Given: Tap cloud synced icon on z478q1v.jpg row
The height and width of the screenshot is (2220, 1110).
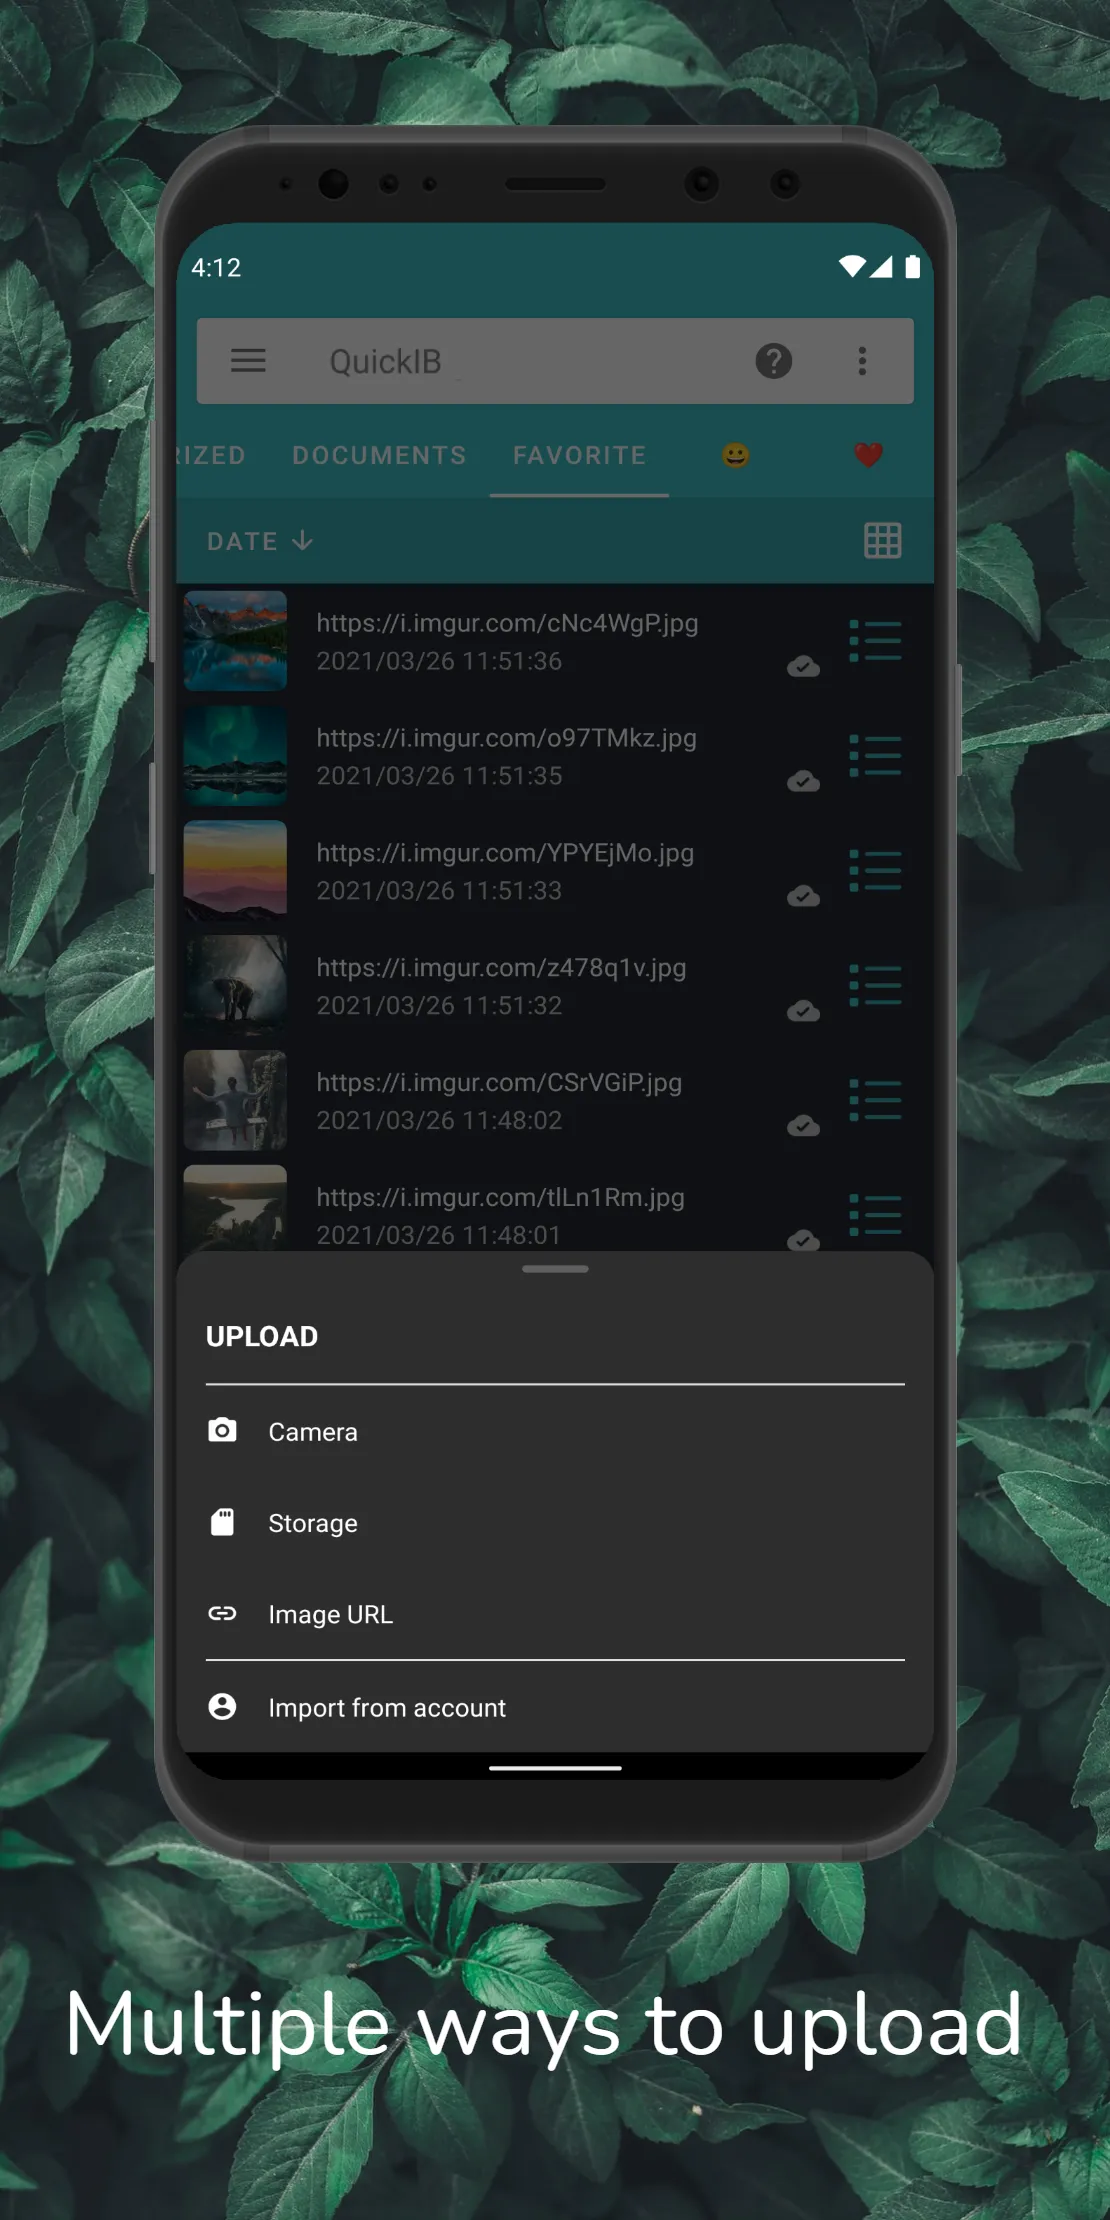Looking at the screenshot, I should pyautogui.click(x=803, y=1011).
